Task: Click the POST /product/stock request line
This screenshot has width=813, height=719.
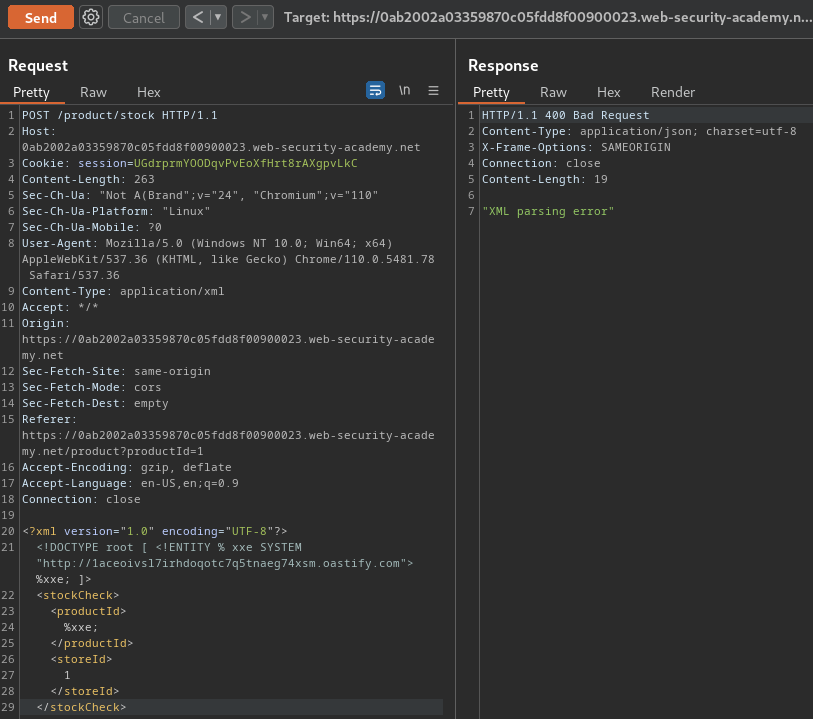Action: click(x=120, y=115)
